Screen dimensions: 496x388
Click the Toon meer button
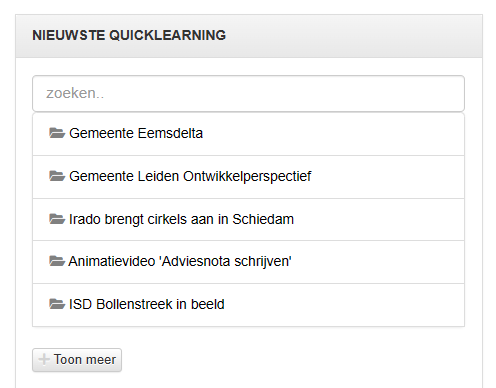(x=77, y=360)
